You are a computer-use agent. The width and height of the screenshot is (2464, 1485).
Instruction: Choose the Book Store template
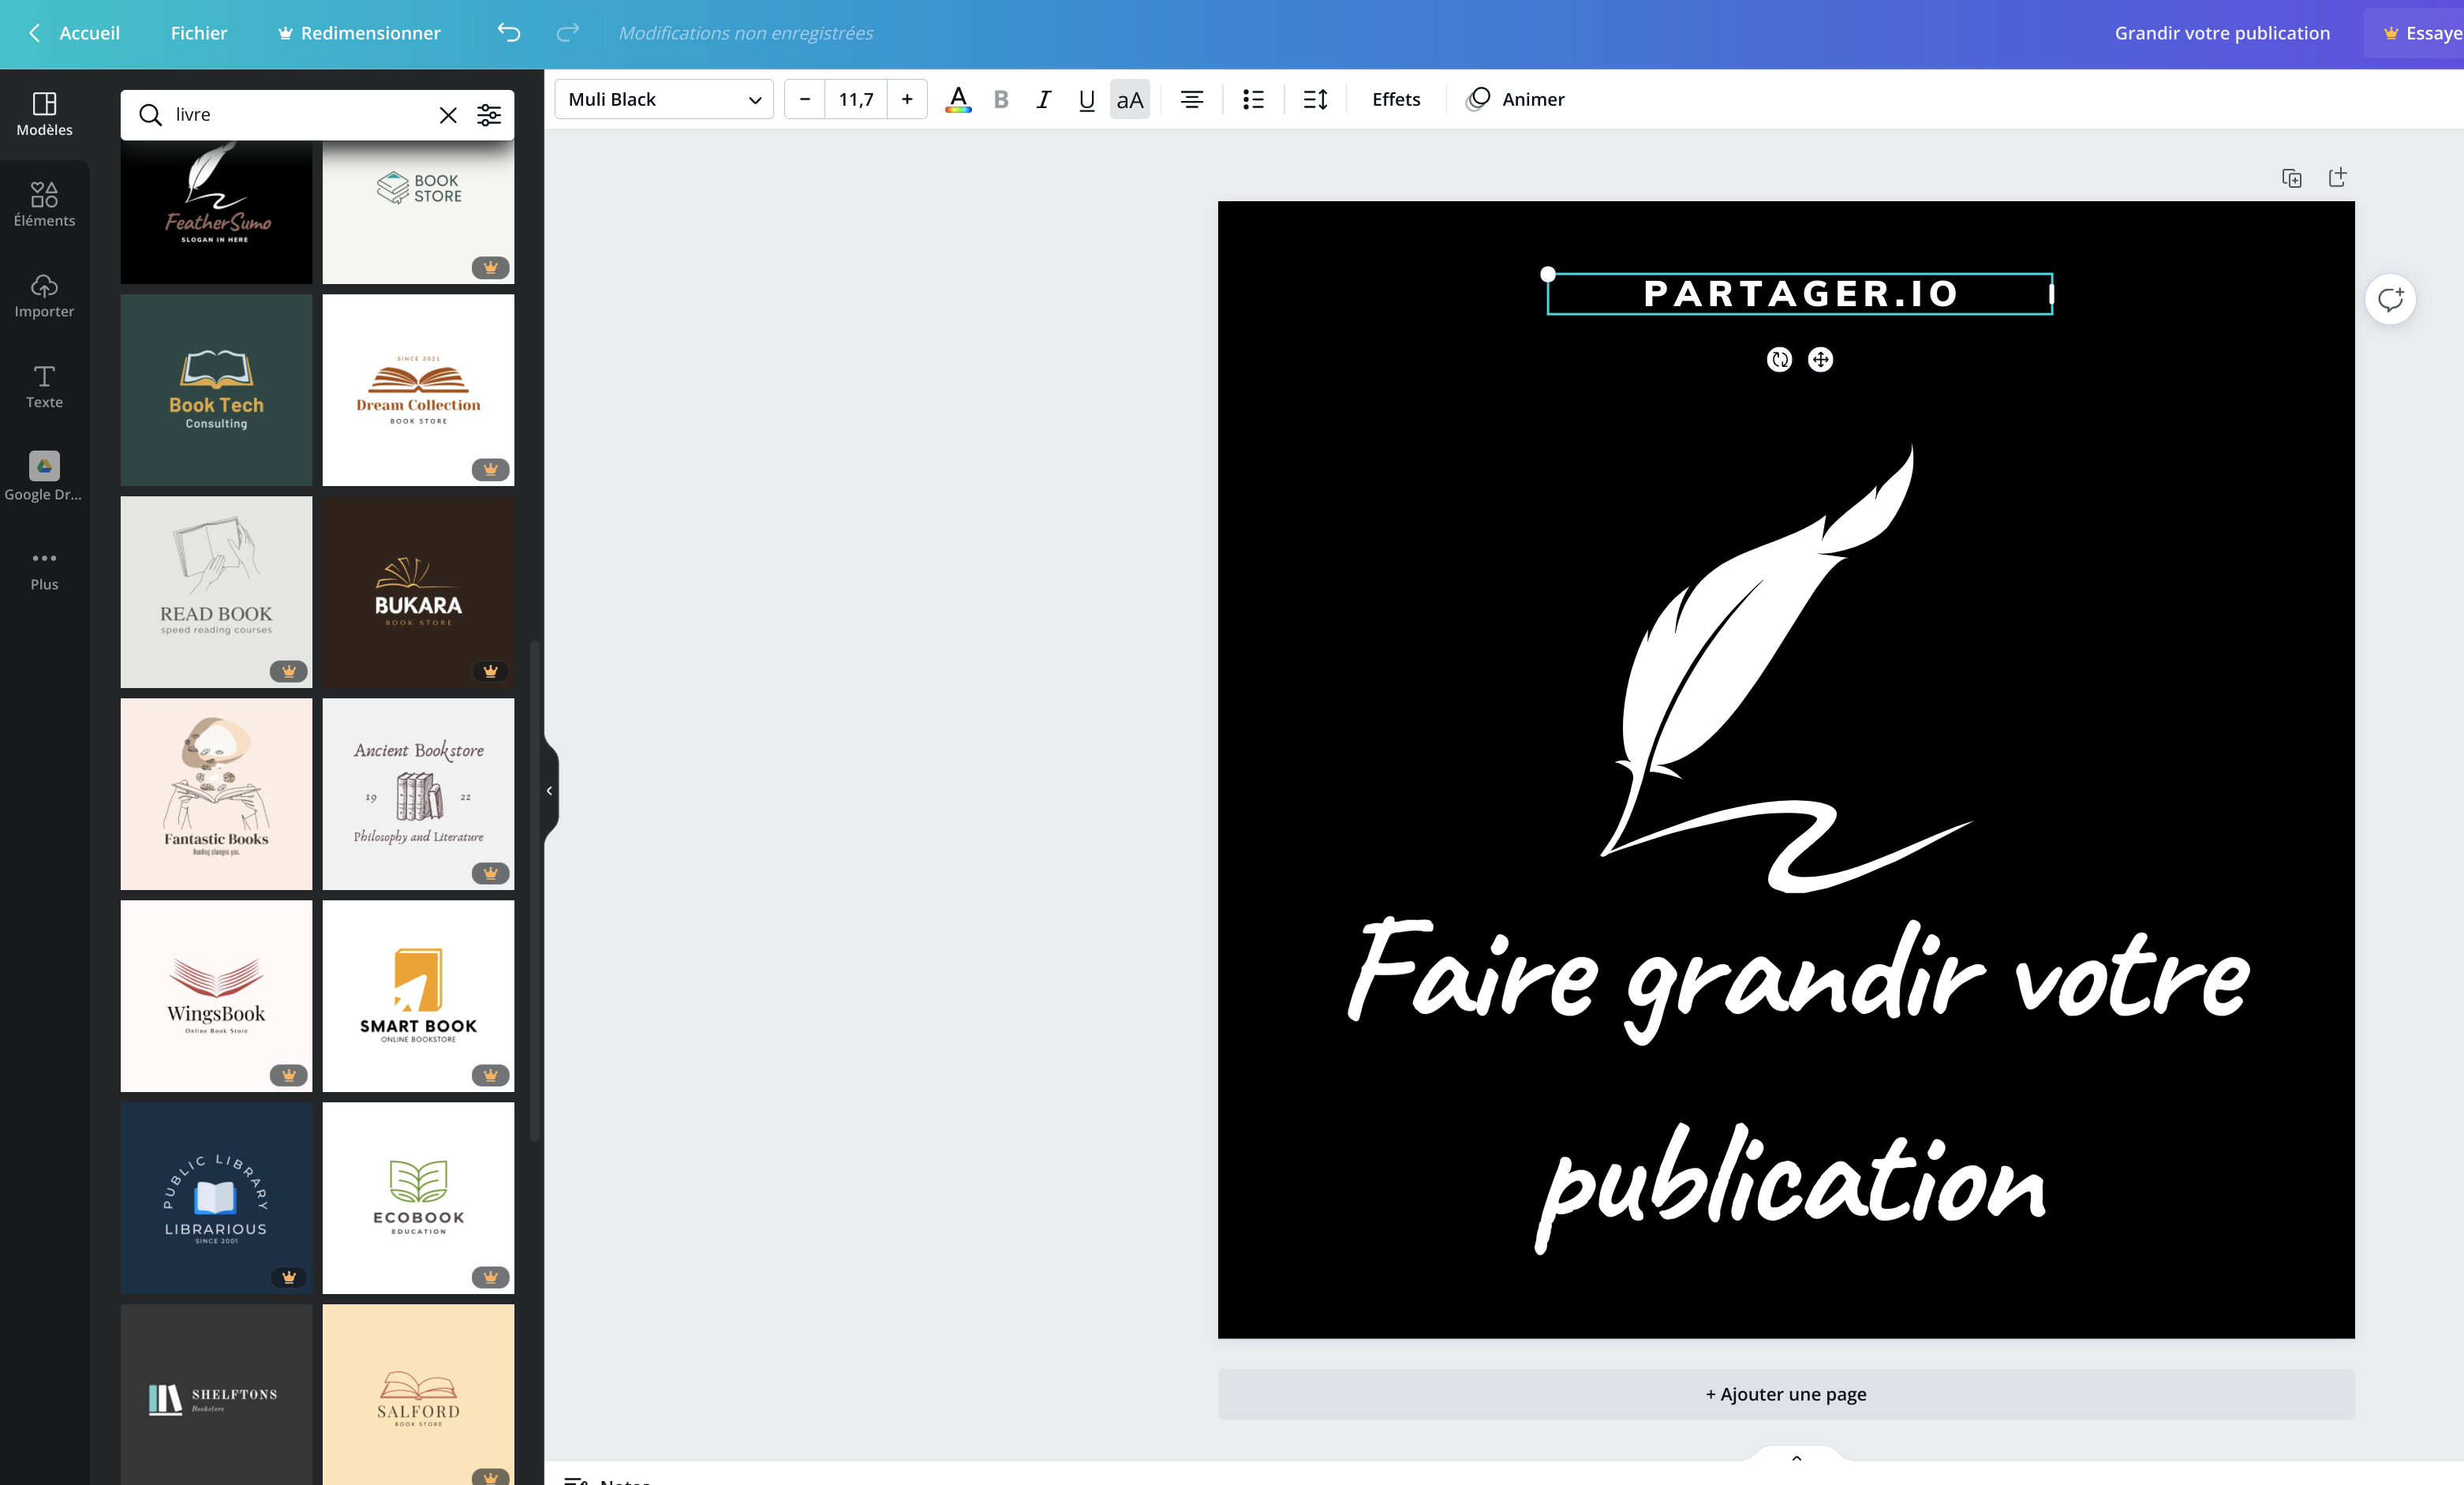(x=418, y=212)
